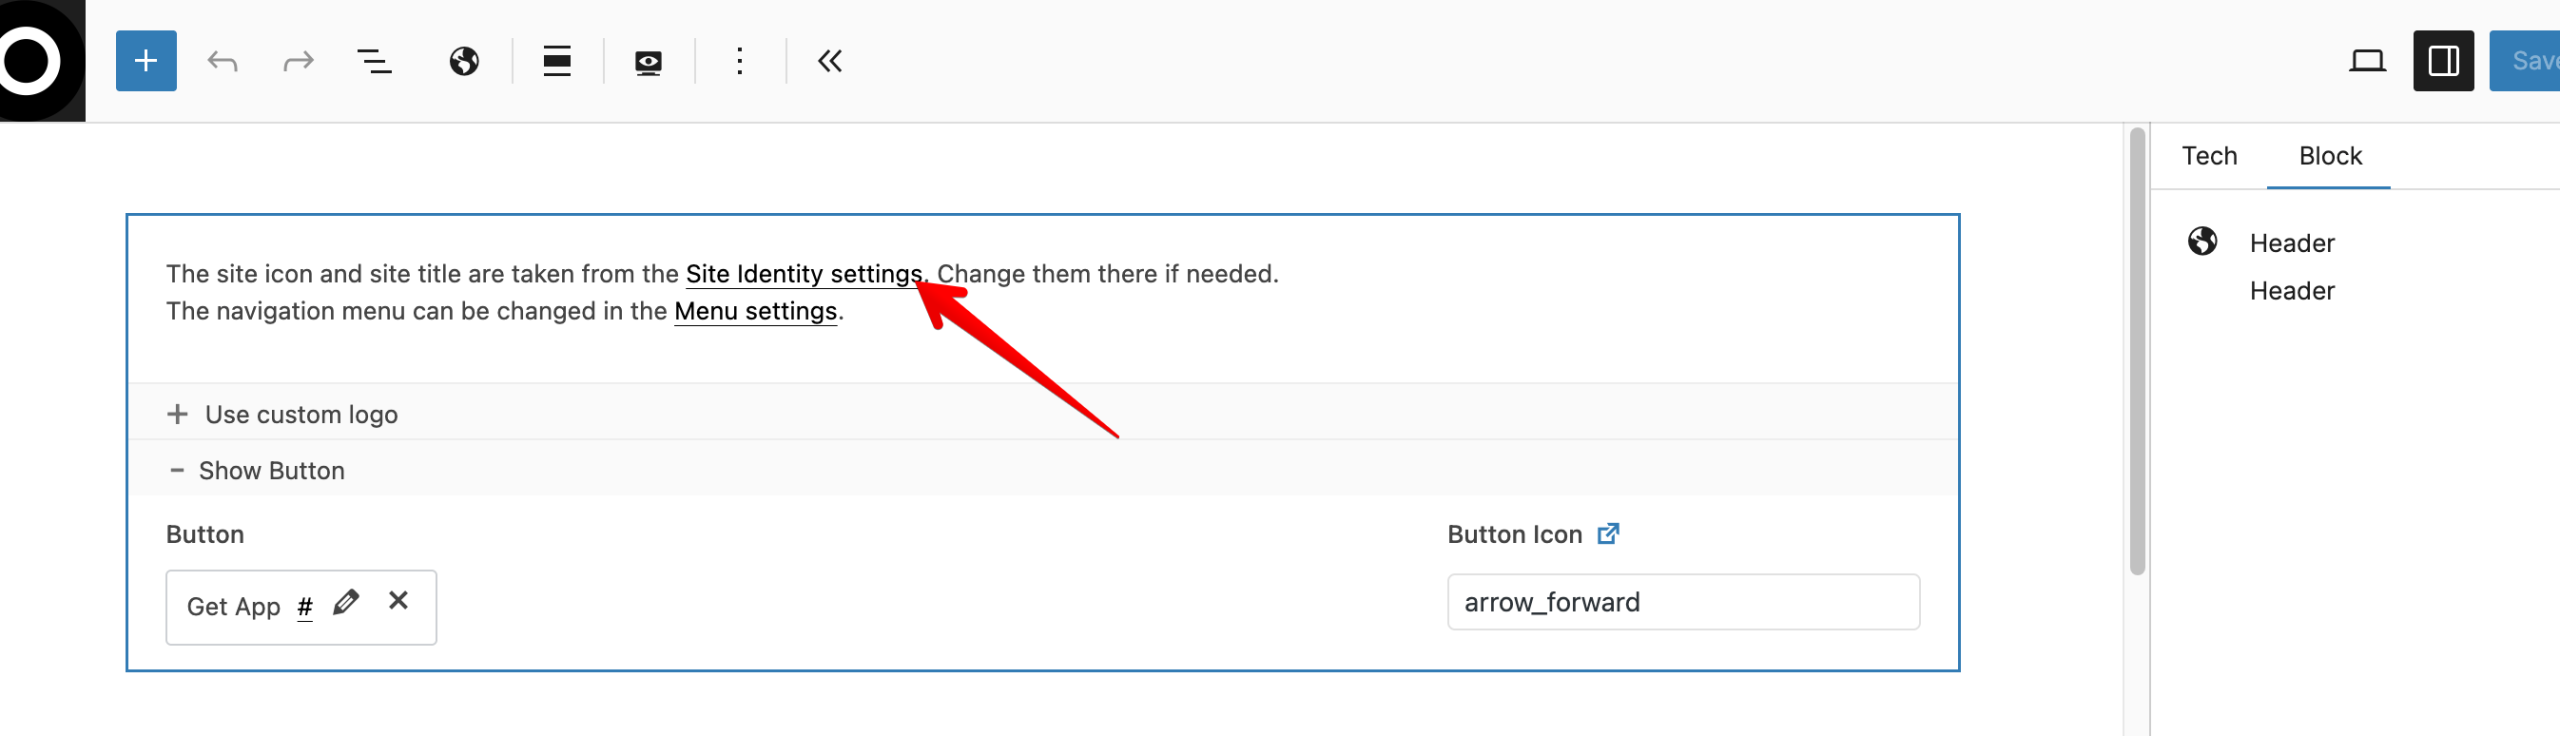Redo the last undone change
This screenshot has width=2560, height=736.
click(x=298, y=62)
